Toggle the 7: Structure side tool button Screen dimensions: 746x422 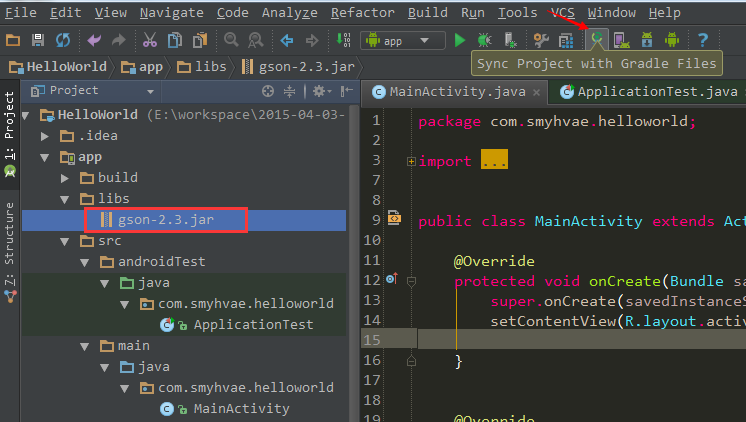point(10,251)
